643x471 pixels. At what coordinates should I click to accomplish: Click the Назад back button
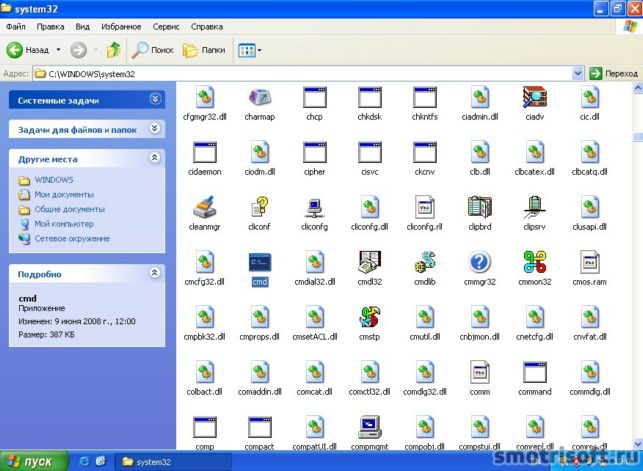coord(28,50)
